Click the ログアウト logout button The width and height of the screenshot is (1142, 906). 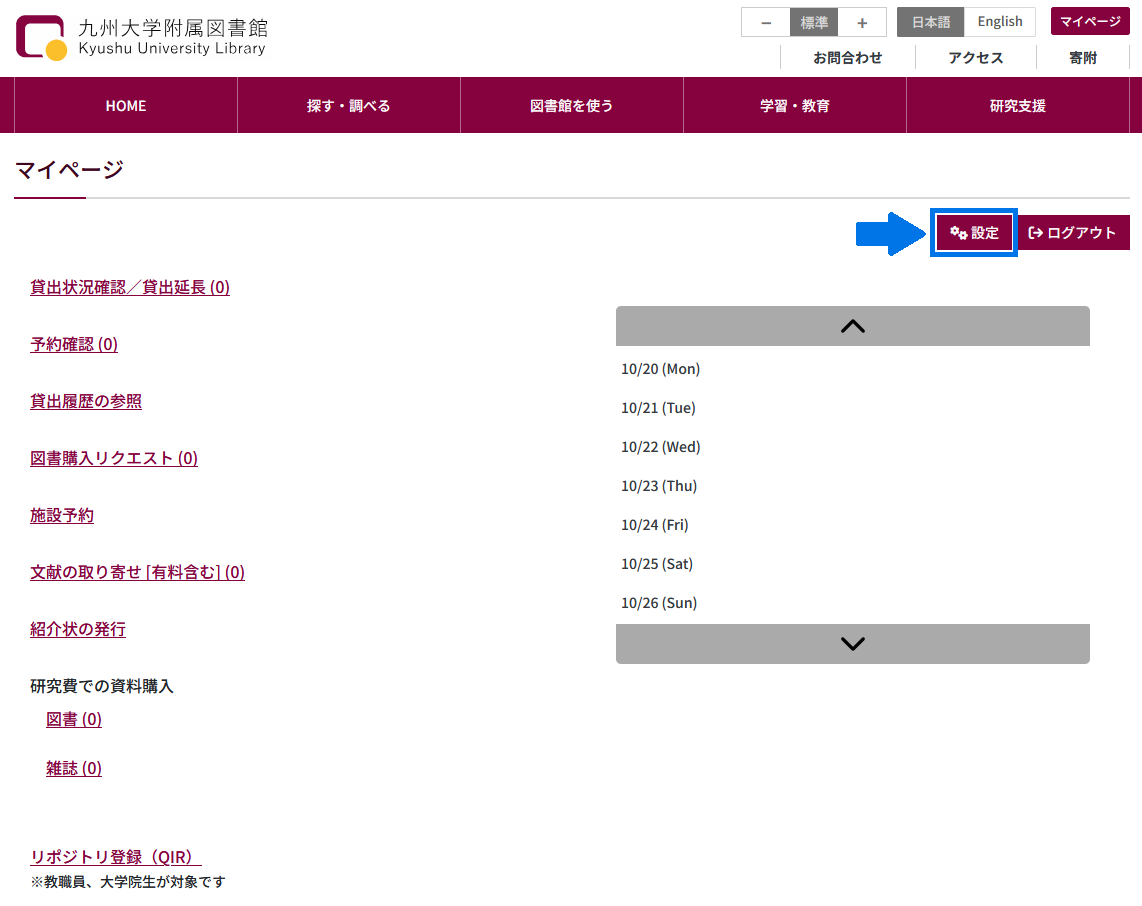tap(1073, 233)
